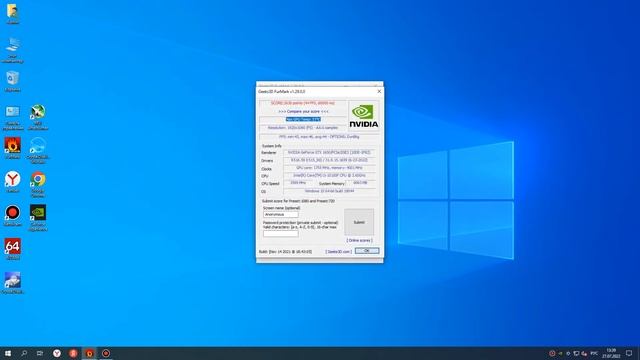Click the red SCORE result line
Screen dimensions: 640x360
[x=303, y=103]
